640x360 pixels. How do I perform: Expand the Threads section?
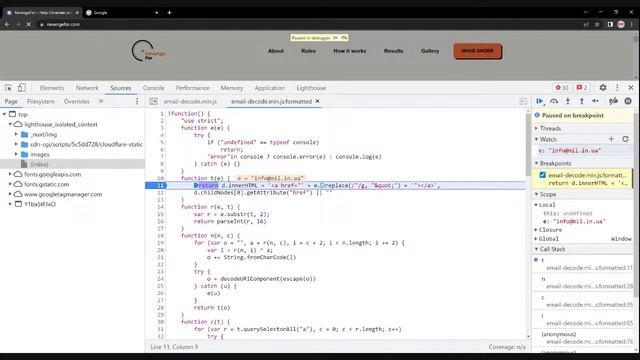(x=536, y=128)
